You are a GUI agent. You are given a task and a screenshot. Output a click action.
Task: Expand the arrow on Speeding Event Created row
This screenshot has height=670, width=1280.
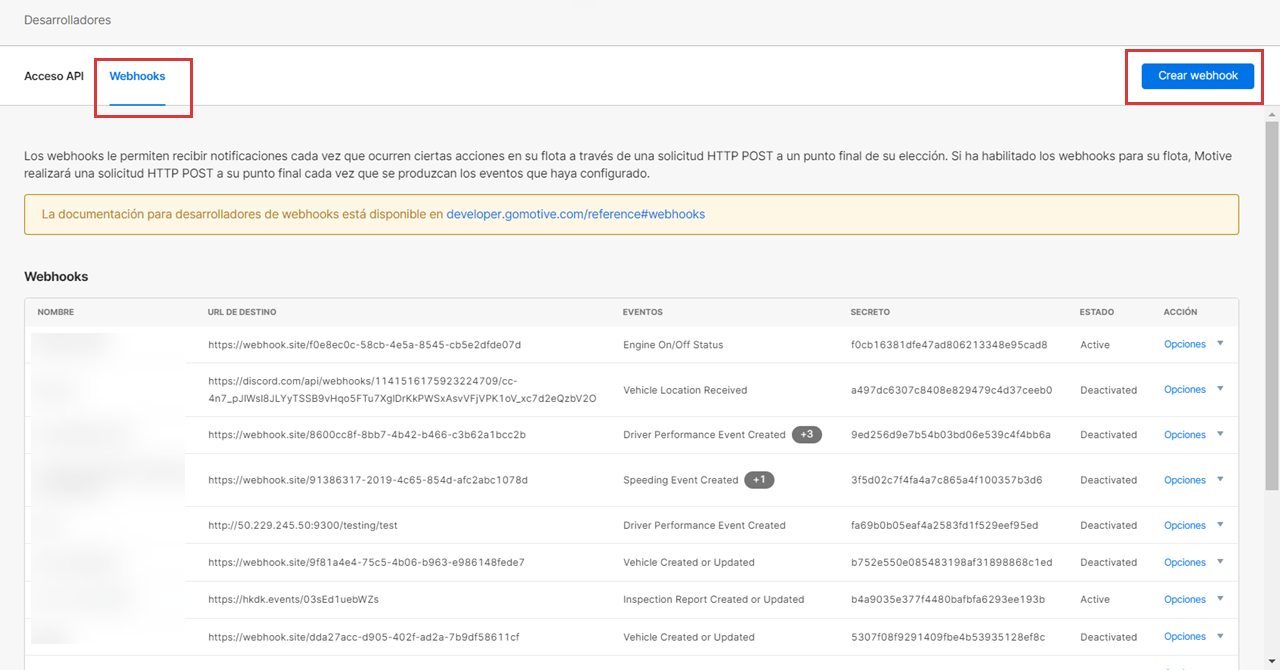(1220, 479)
